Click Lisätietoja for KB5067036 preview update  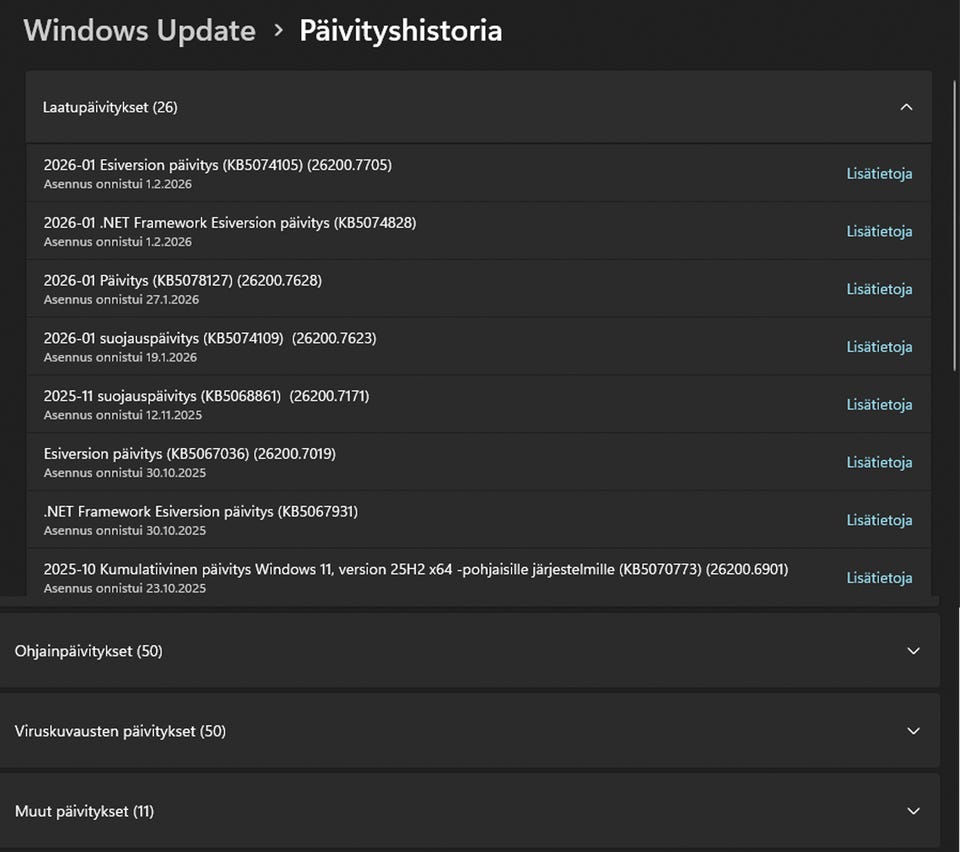pos(879,463)
